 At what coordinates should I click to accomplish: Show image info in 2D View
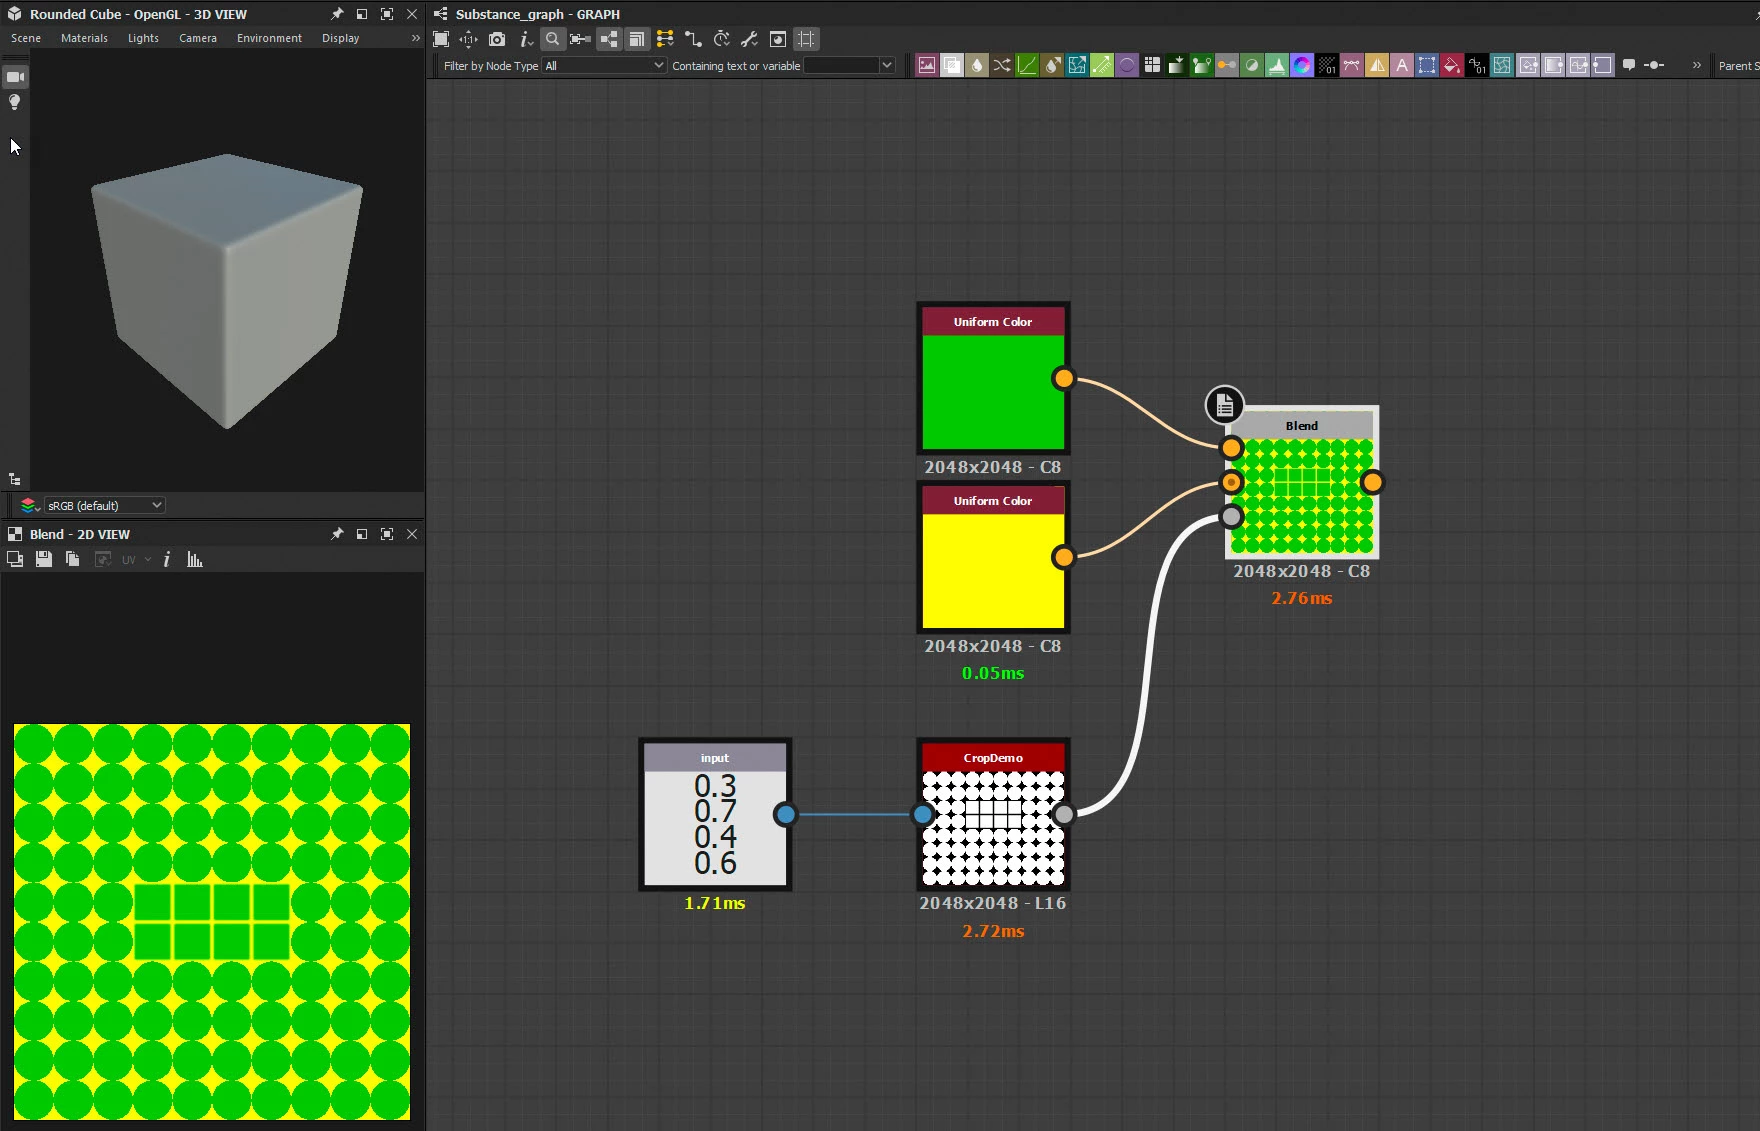coord(166,560)
